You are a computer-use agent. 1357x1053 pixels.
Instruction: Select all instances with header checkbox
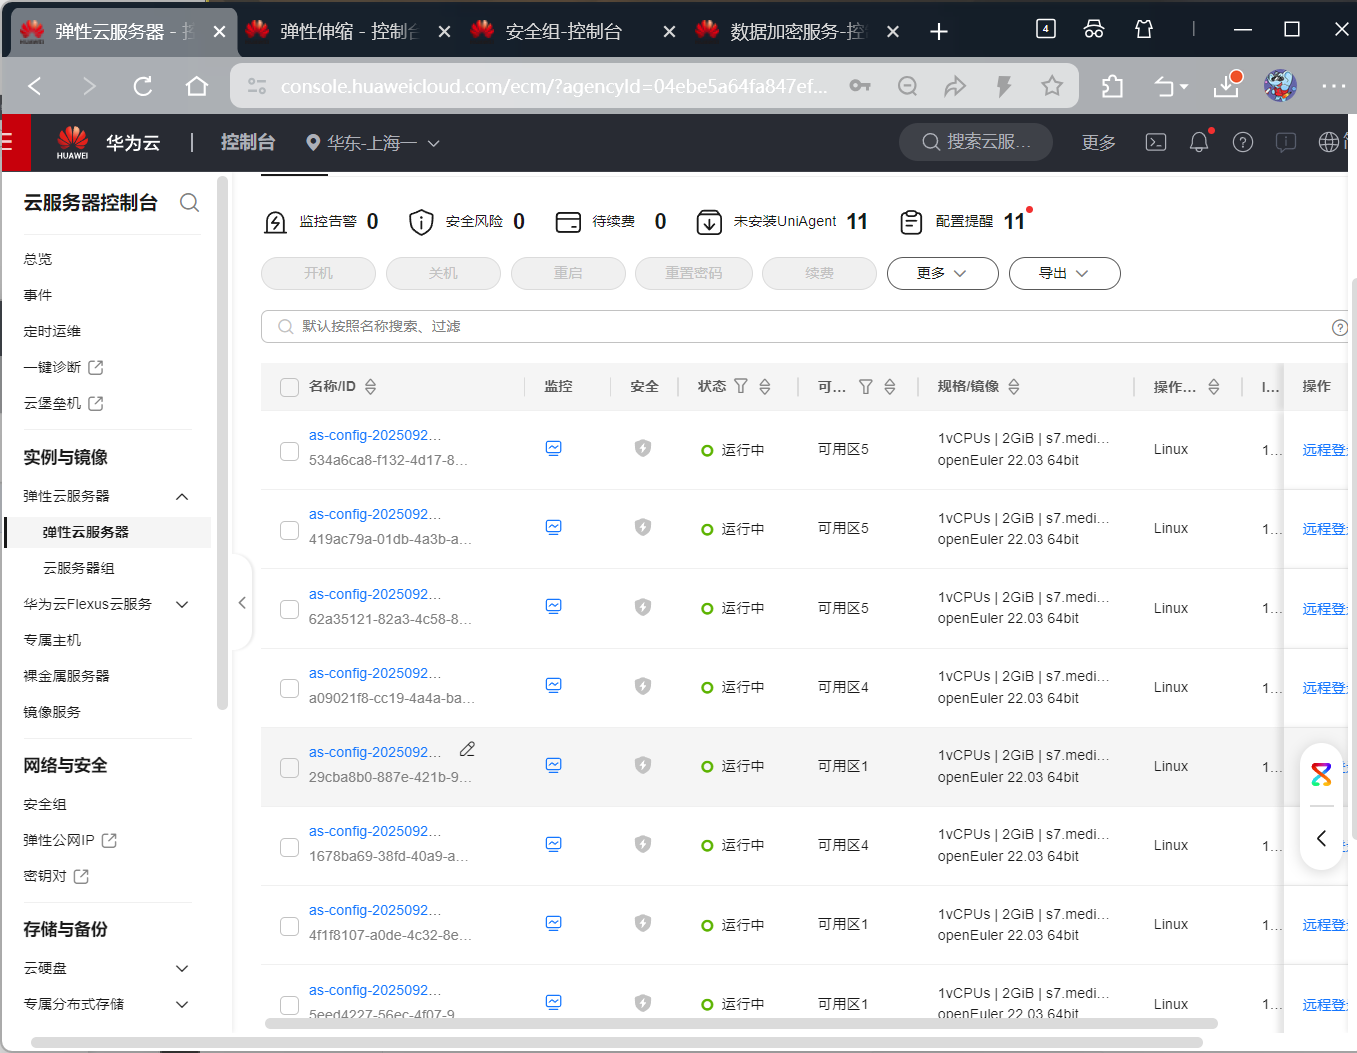pos(290,388)
